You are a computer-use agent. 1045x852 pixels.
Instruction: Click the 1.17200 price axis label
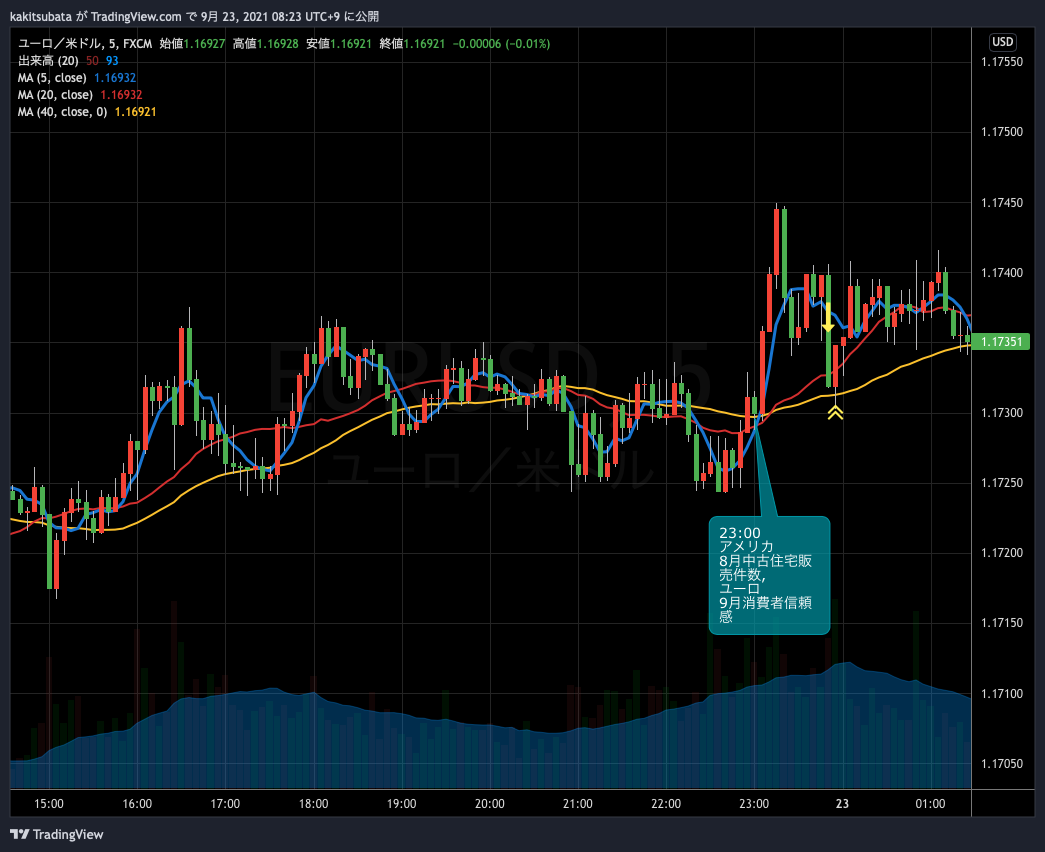[1002, 553]
